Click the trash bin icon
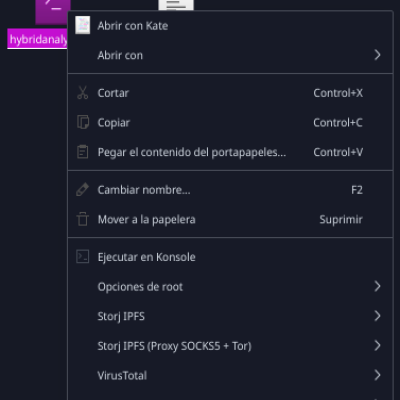400x400 pixels. pos(82,219)
